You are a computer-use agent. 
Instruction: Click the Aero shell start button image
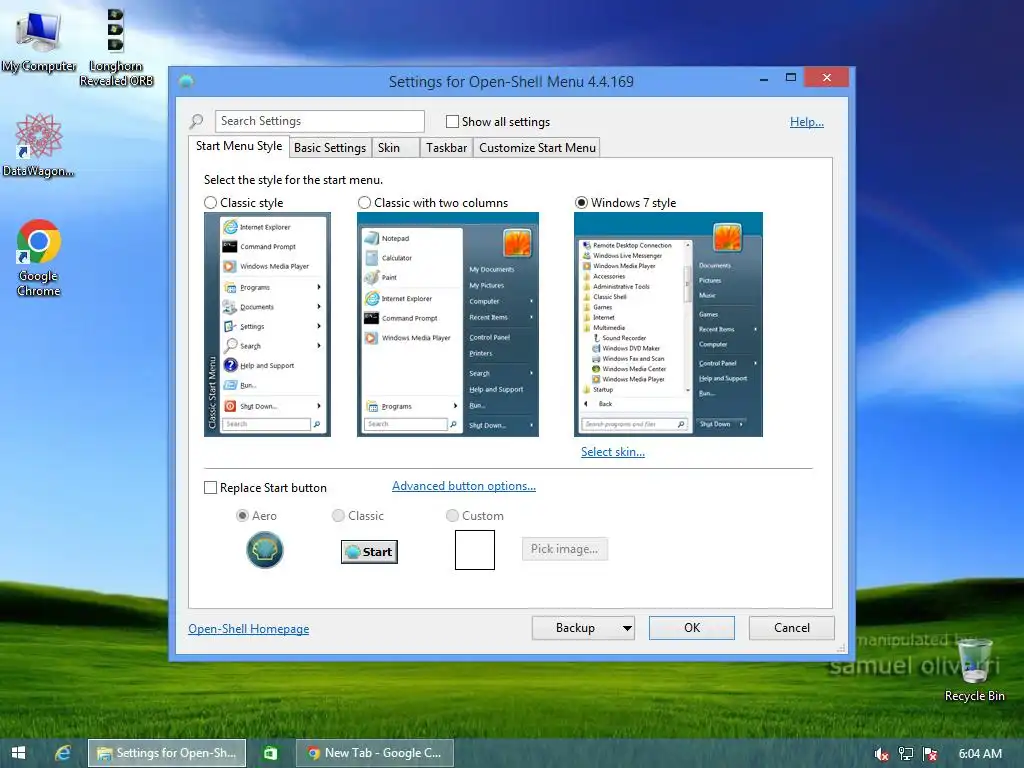[264, 550]
